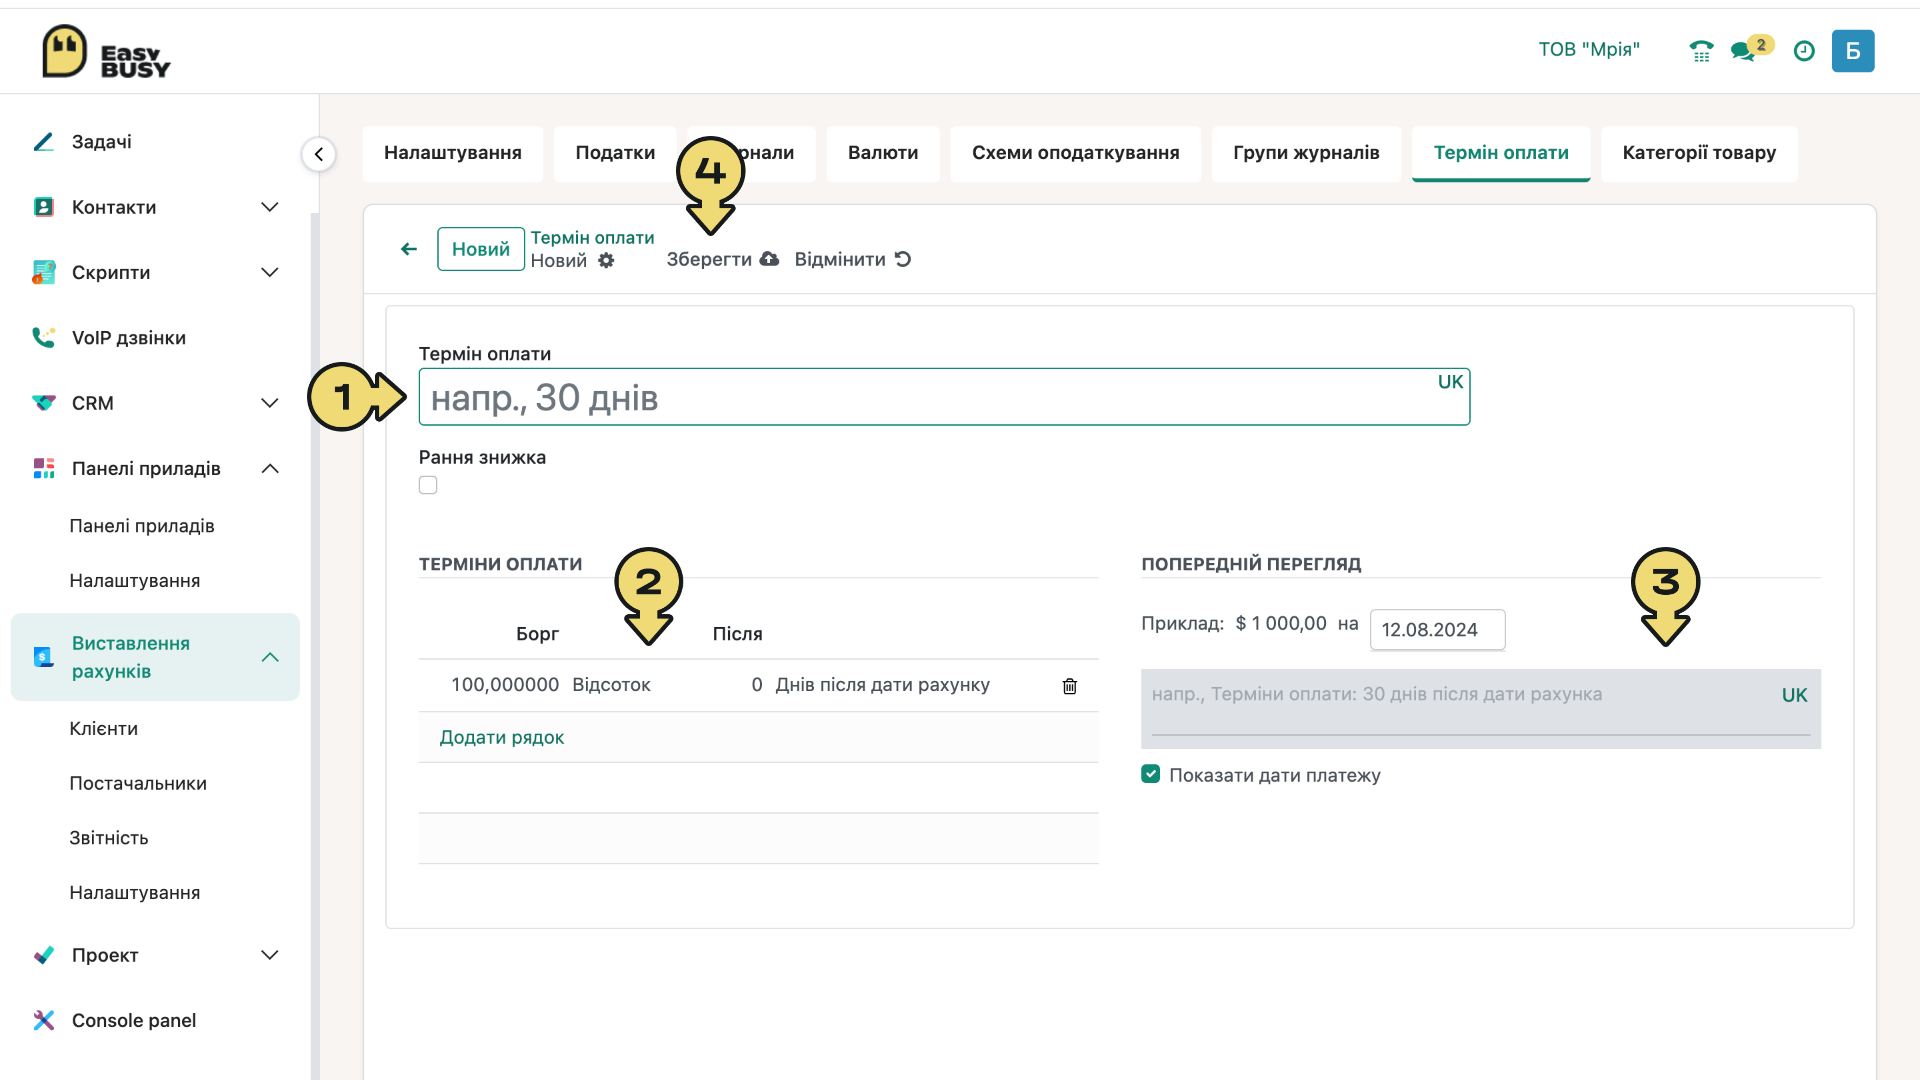Delete the payment term row with trash icon
Viewport: 1920px width, 1080px height.
1070,686
